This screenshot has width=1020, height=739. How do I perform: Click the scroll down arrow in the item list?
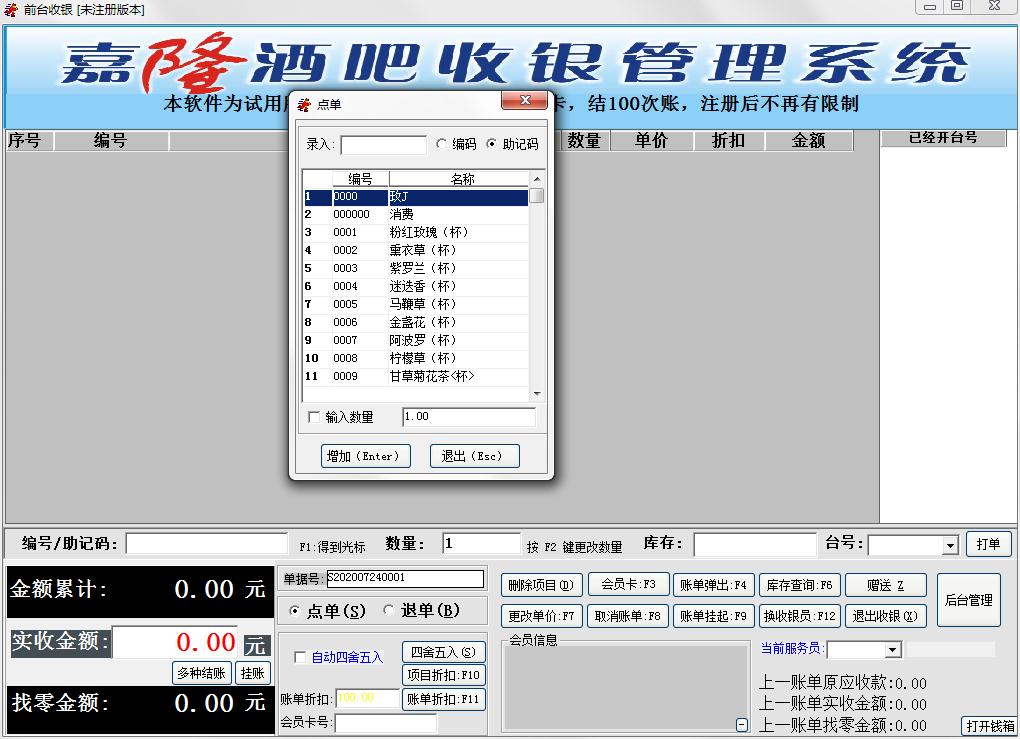(x=537, y=394)
